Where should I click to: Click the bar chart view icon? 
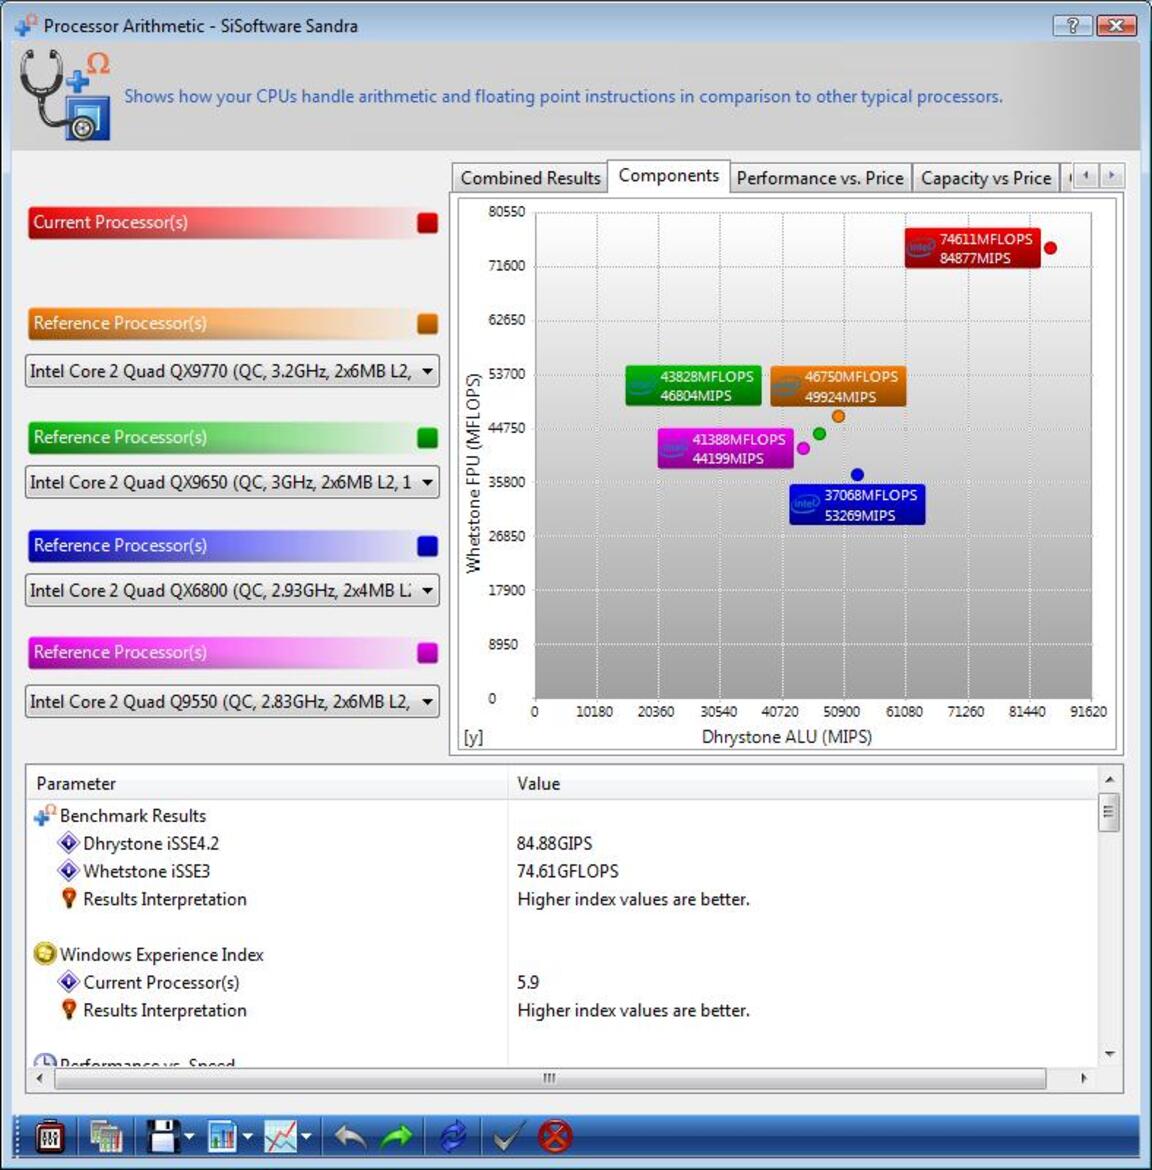coord(222,1137)
